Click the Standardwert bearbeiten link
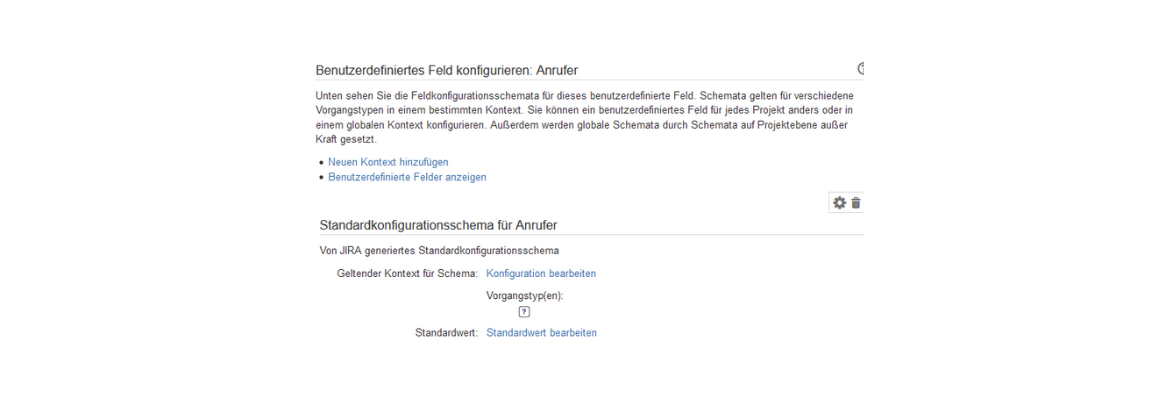This screenshot has height=400, width=1170. (542, 333)
